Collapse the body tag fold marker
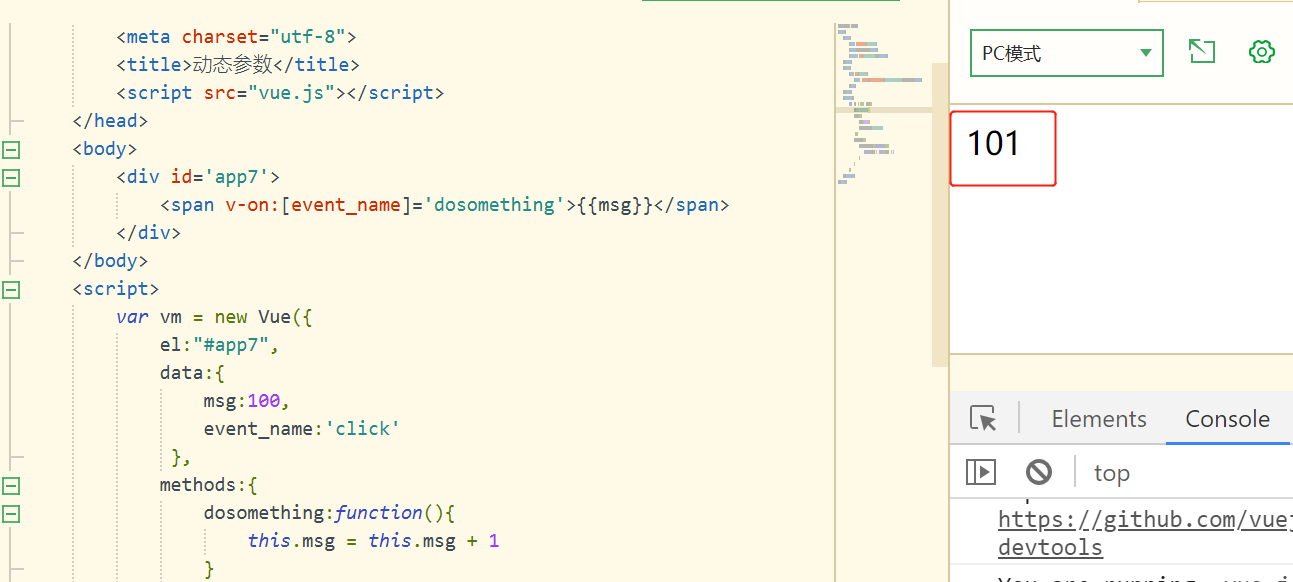 click(x=11, y=149)
